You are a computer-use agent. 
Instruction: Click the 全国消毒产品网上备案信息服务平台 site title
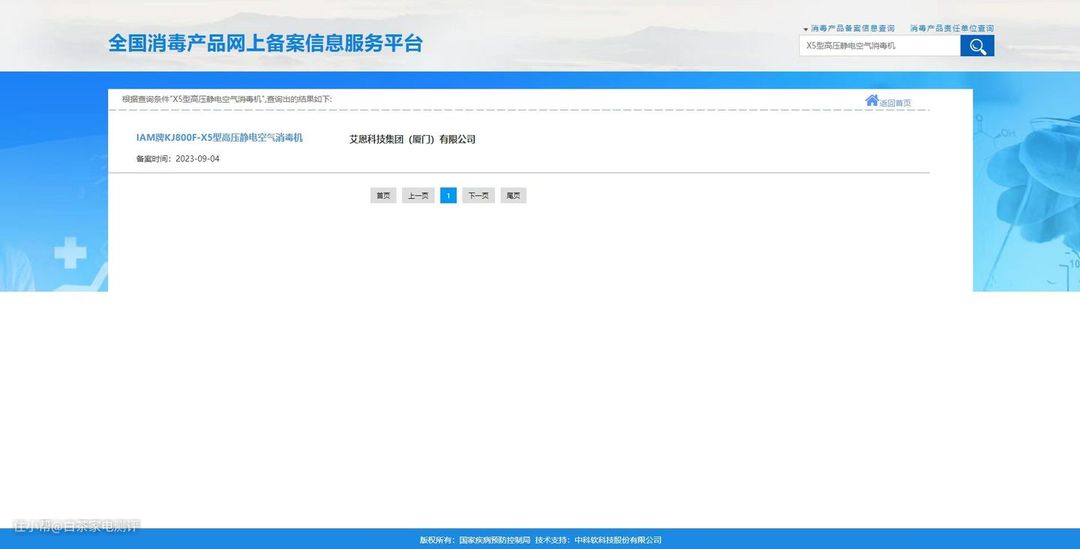pos(265,44)
